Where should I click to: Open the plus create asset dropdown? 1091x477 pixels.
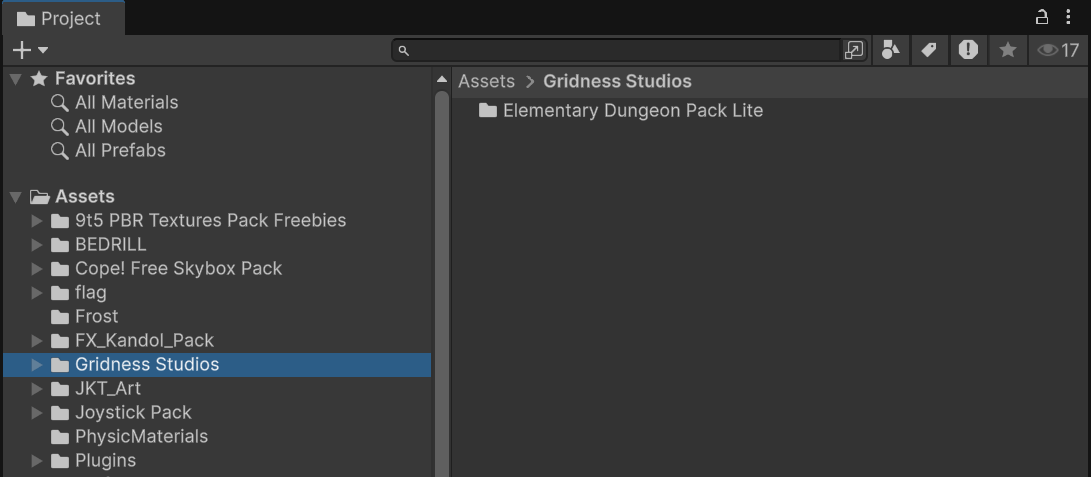(30, 50)
